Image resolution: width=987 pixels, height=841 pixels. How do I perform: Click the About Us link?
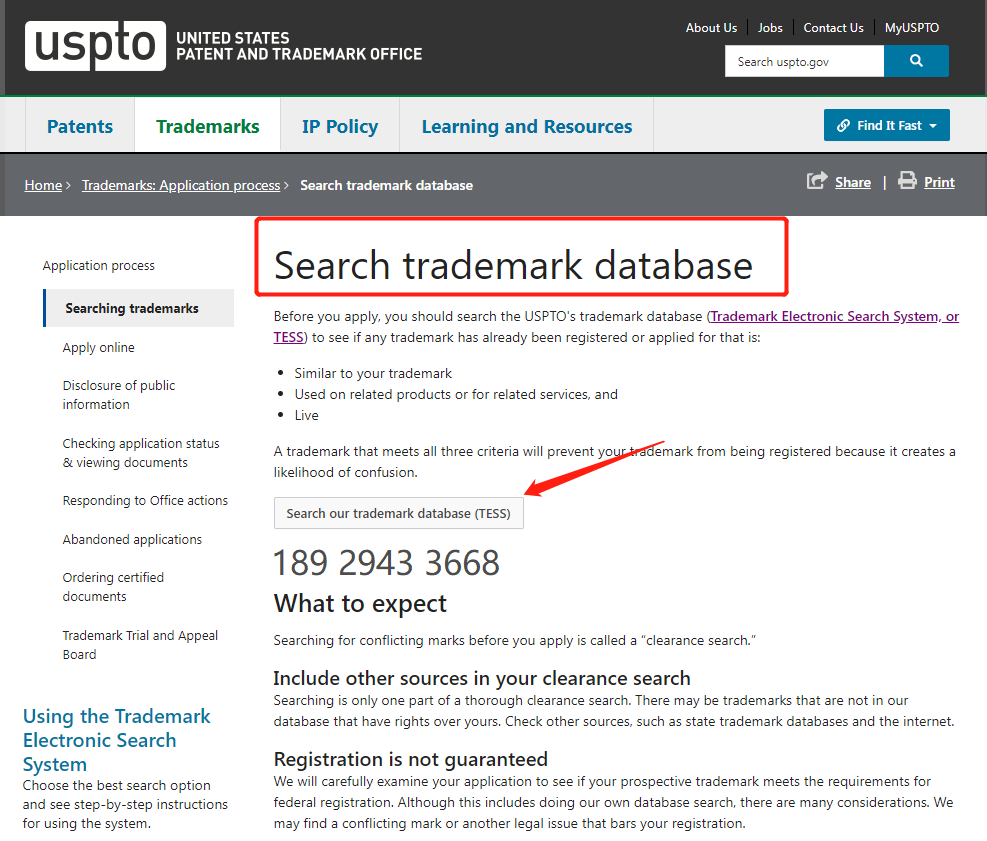coord(711,28)
